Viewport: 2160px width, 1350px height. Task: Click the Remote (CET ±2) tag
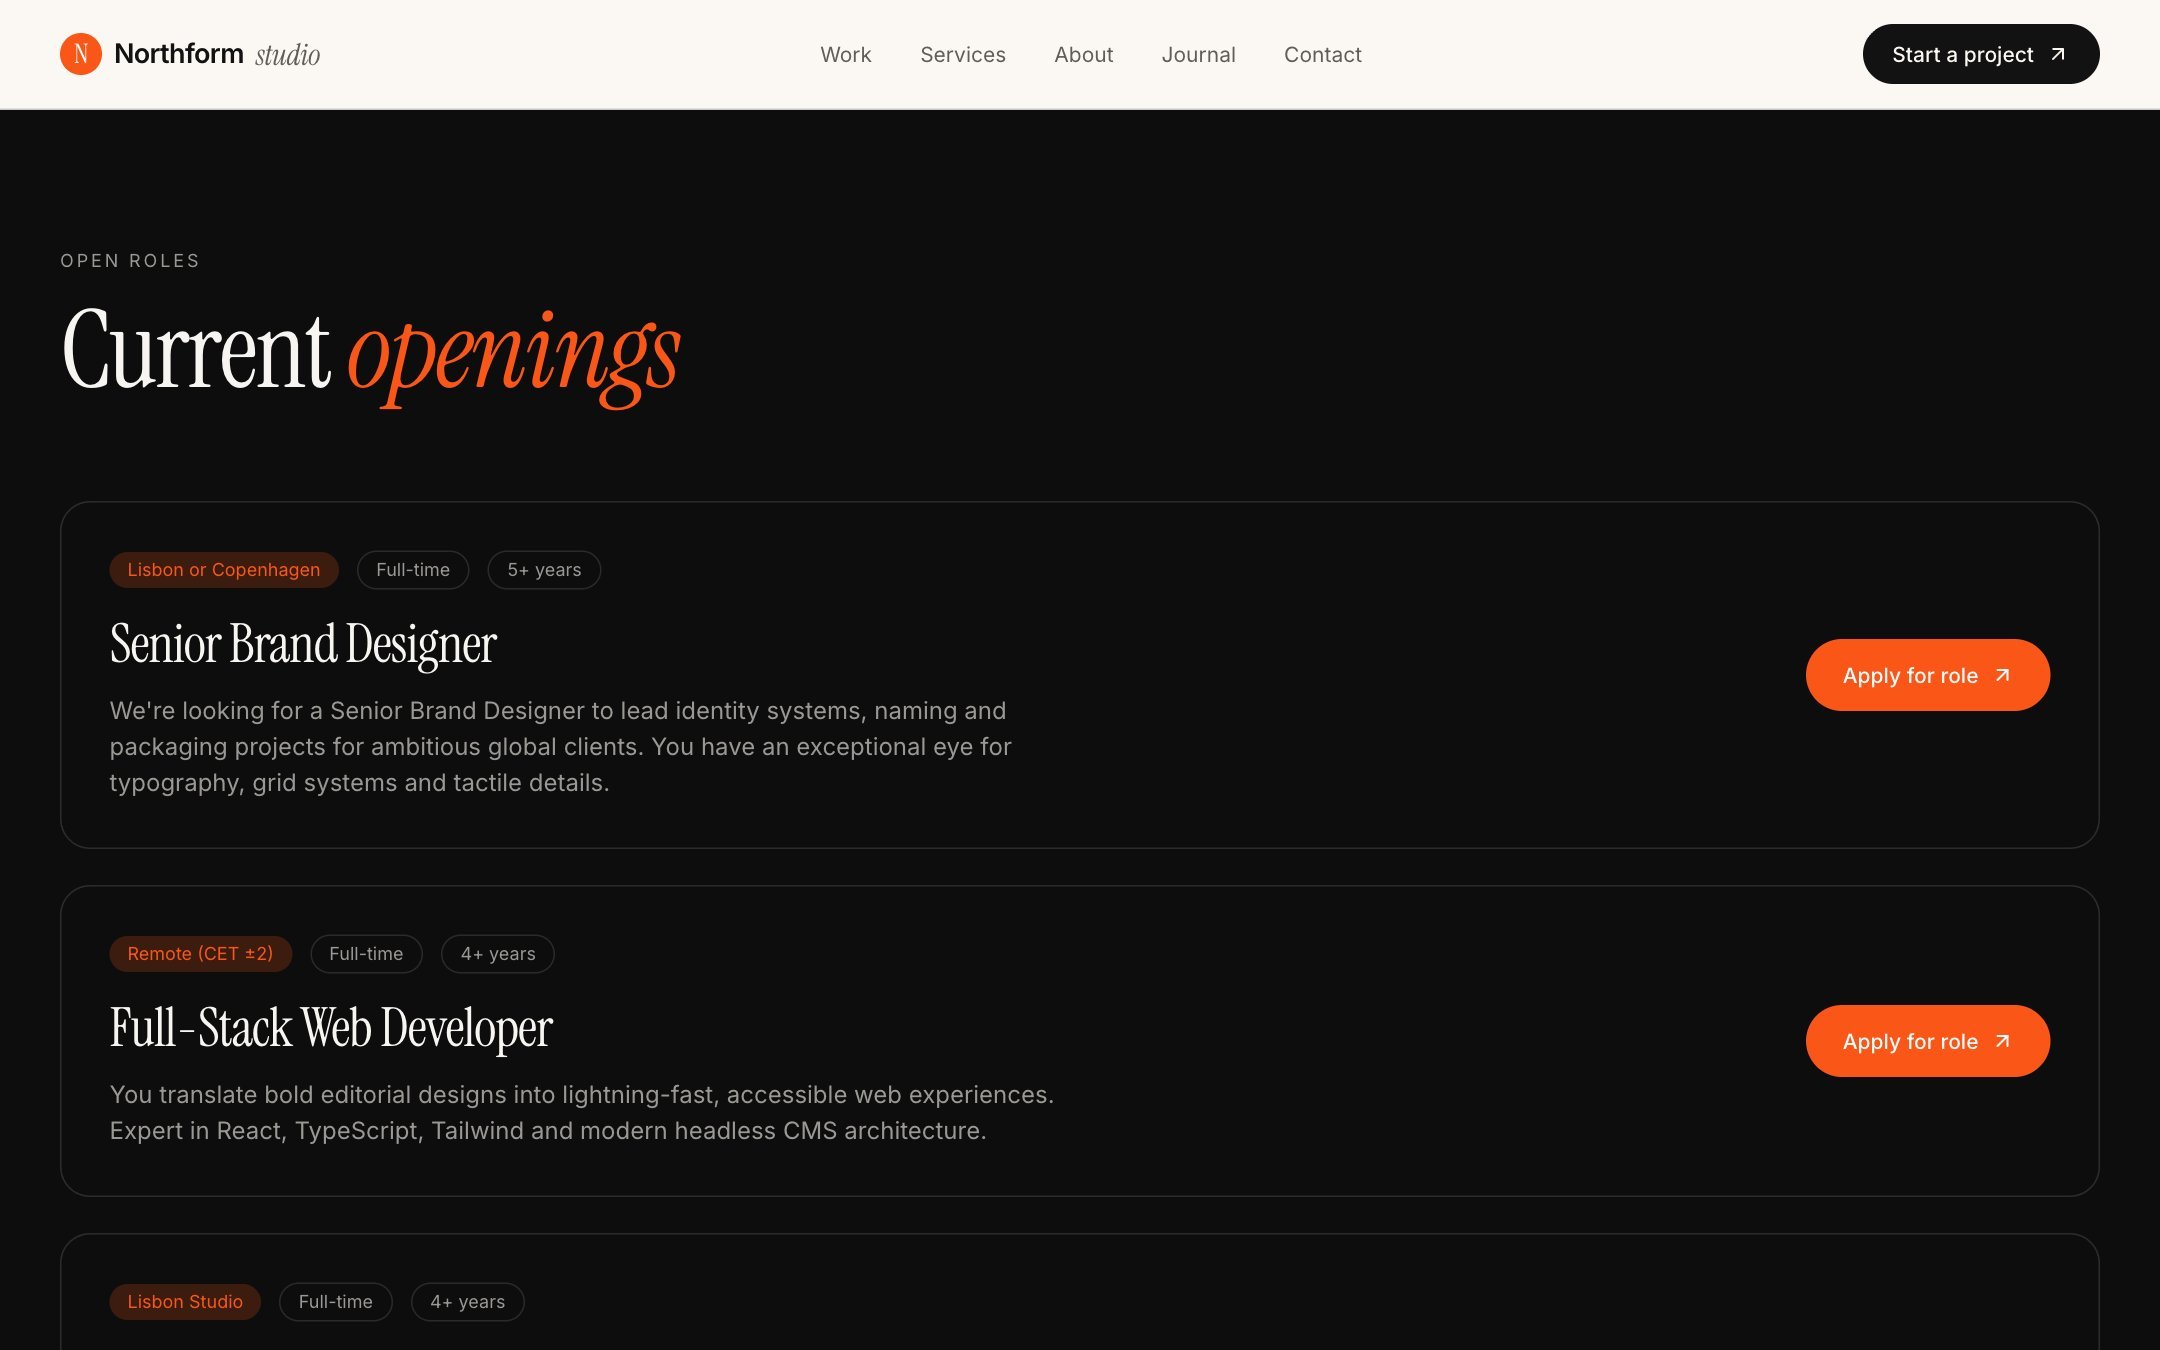pos(200,954)
